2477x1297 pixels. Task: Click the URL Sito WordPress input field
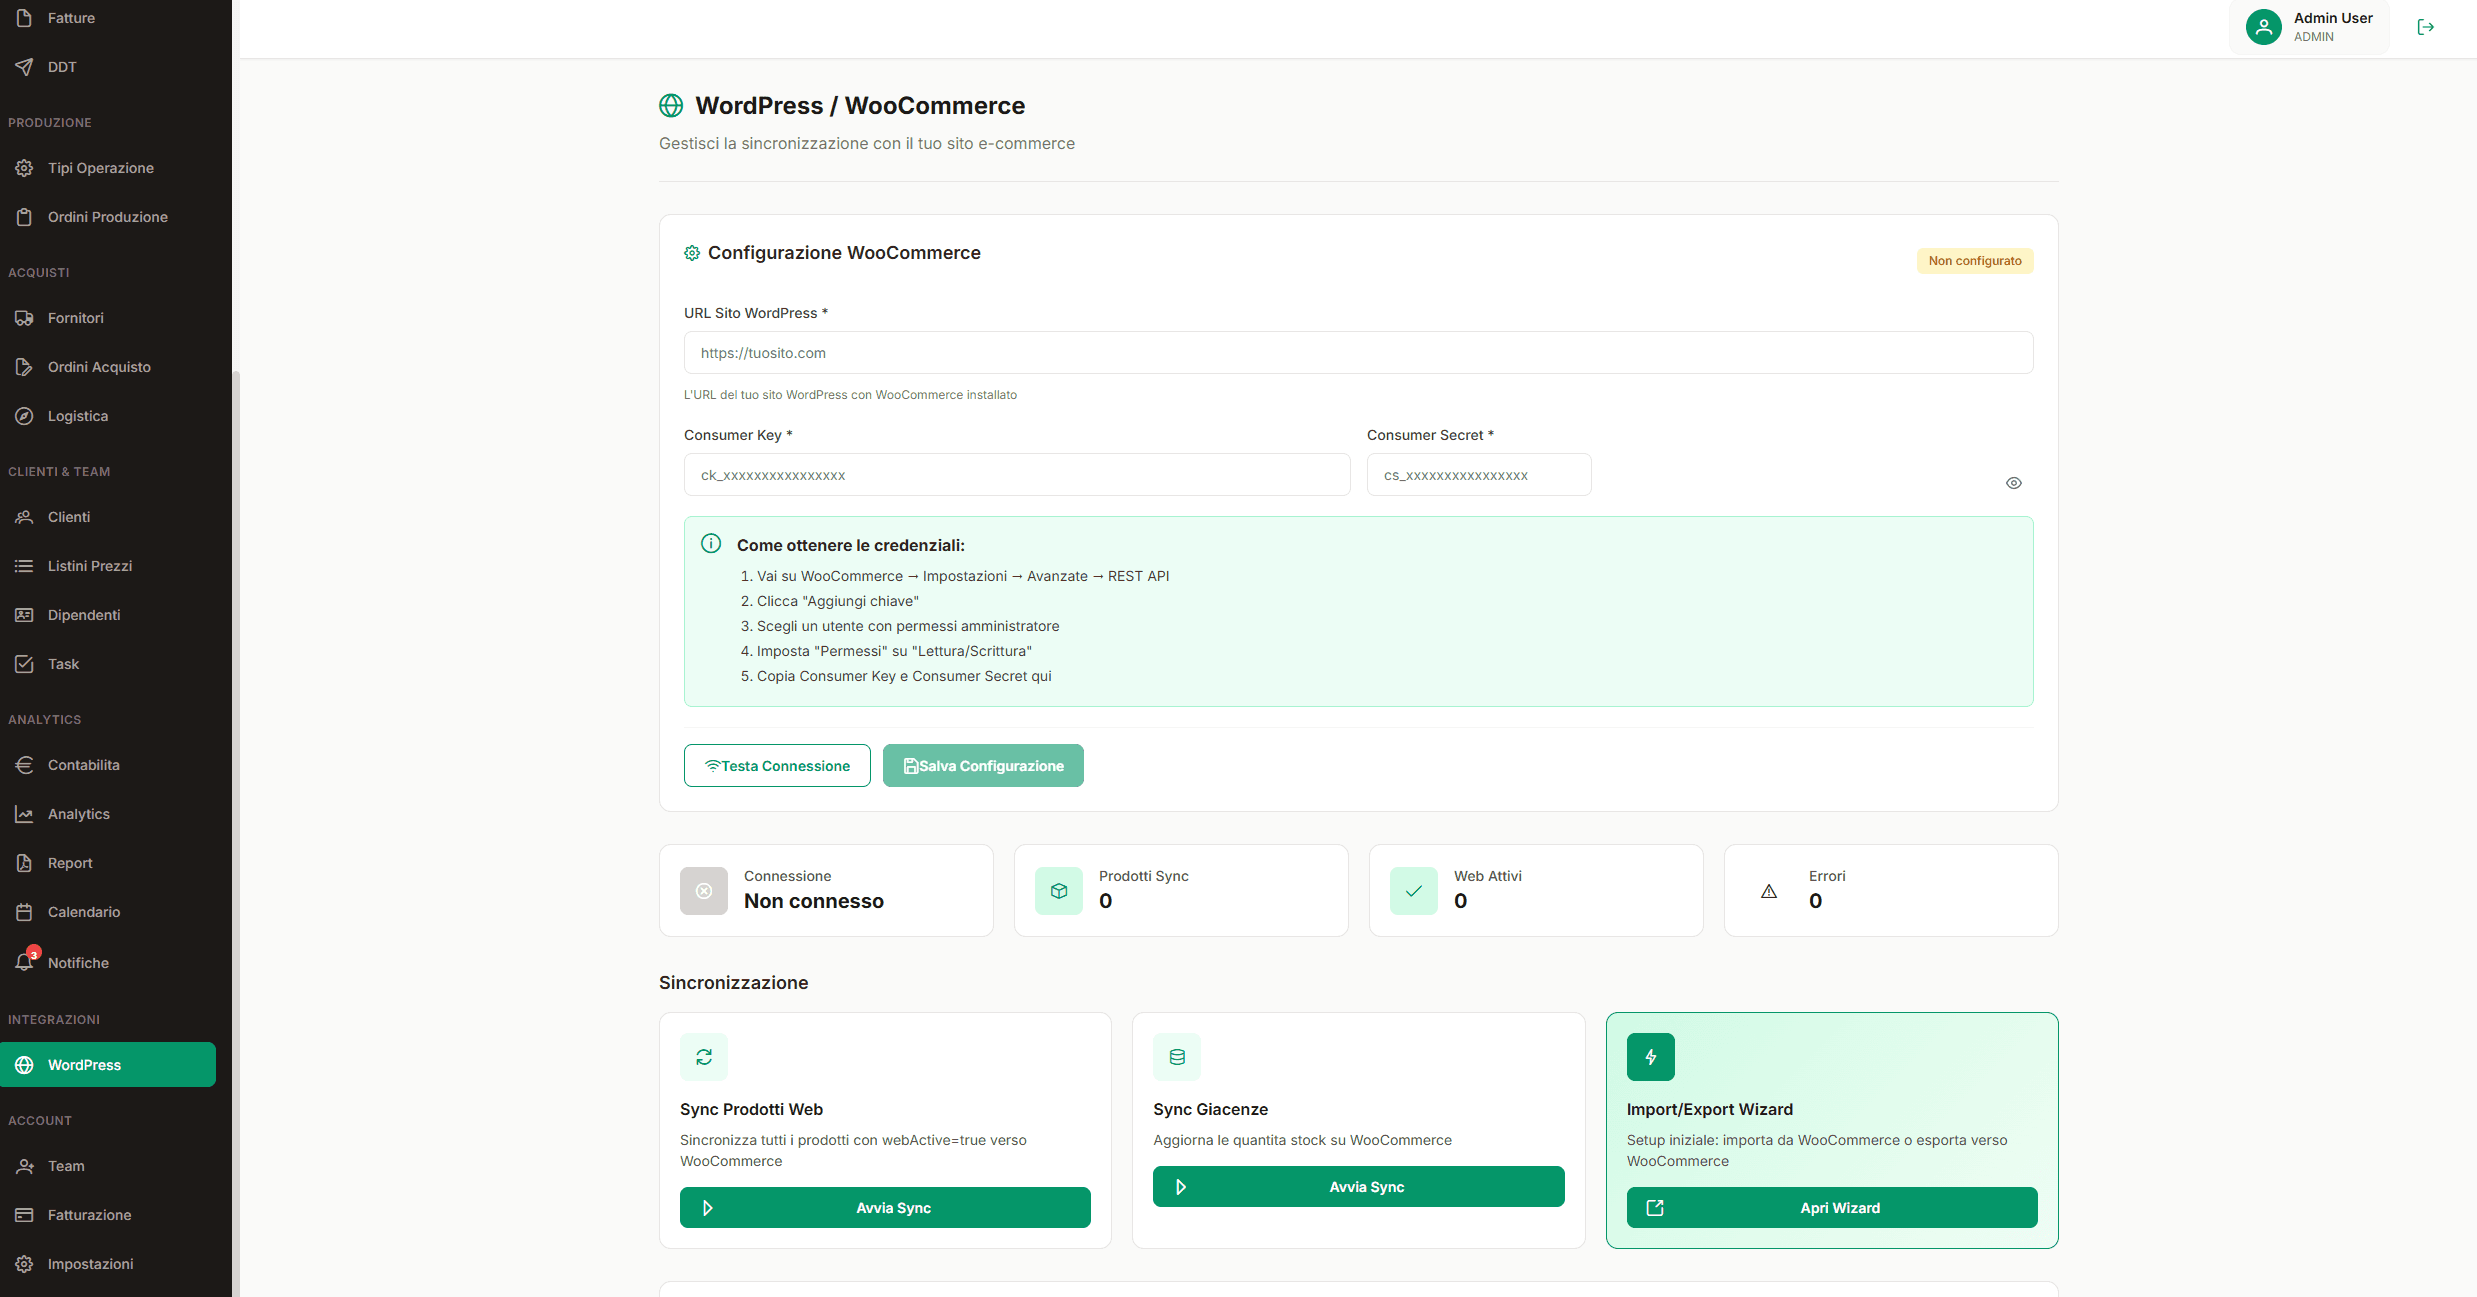pos(1357,353)
